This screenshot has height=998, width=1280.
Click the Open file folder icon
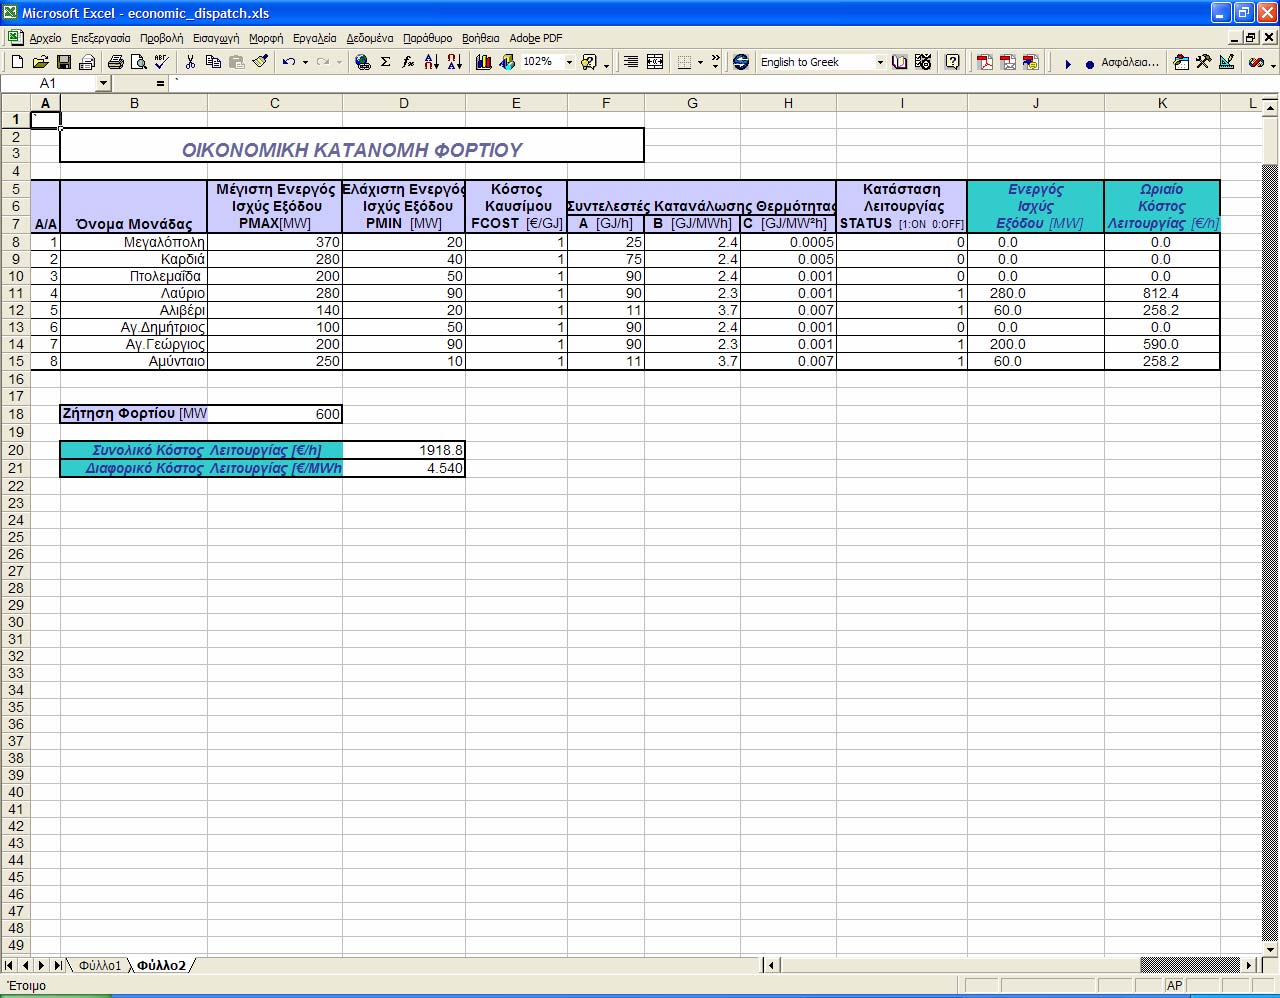pos(41,62)
